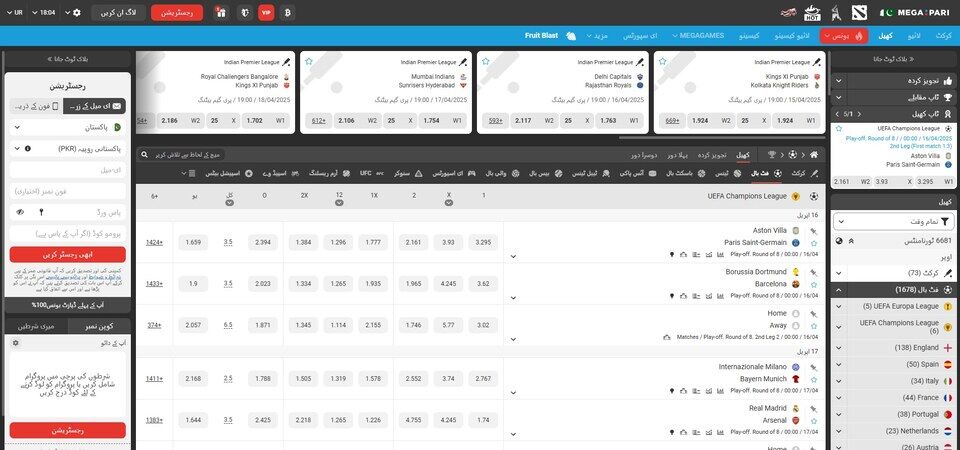Open the all-time filter dropdown

pyautogui.click(x=893, y=222)
